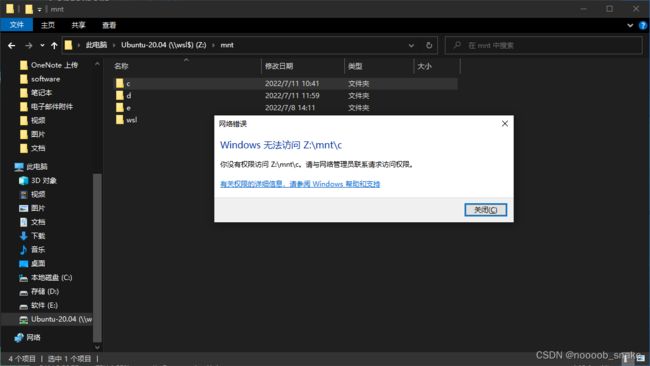Open the Windows 帮助和支持 permissions link
Screen dimensions: 650x366
pos(300,184)
